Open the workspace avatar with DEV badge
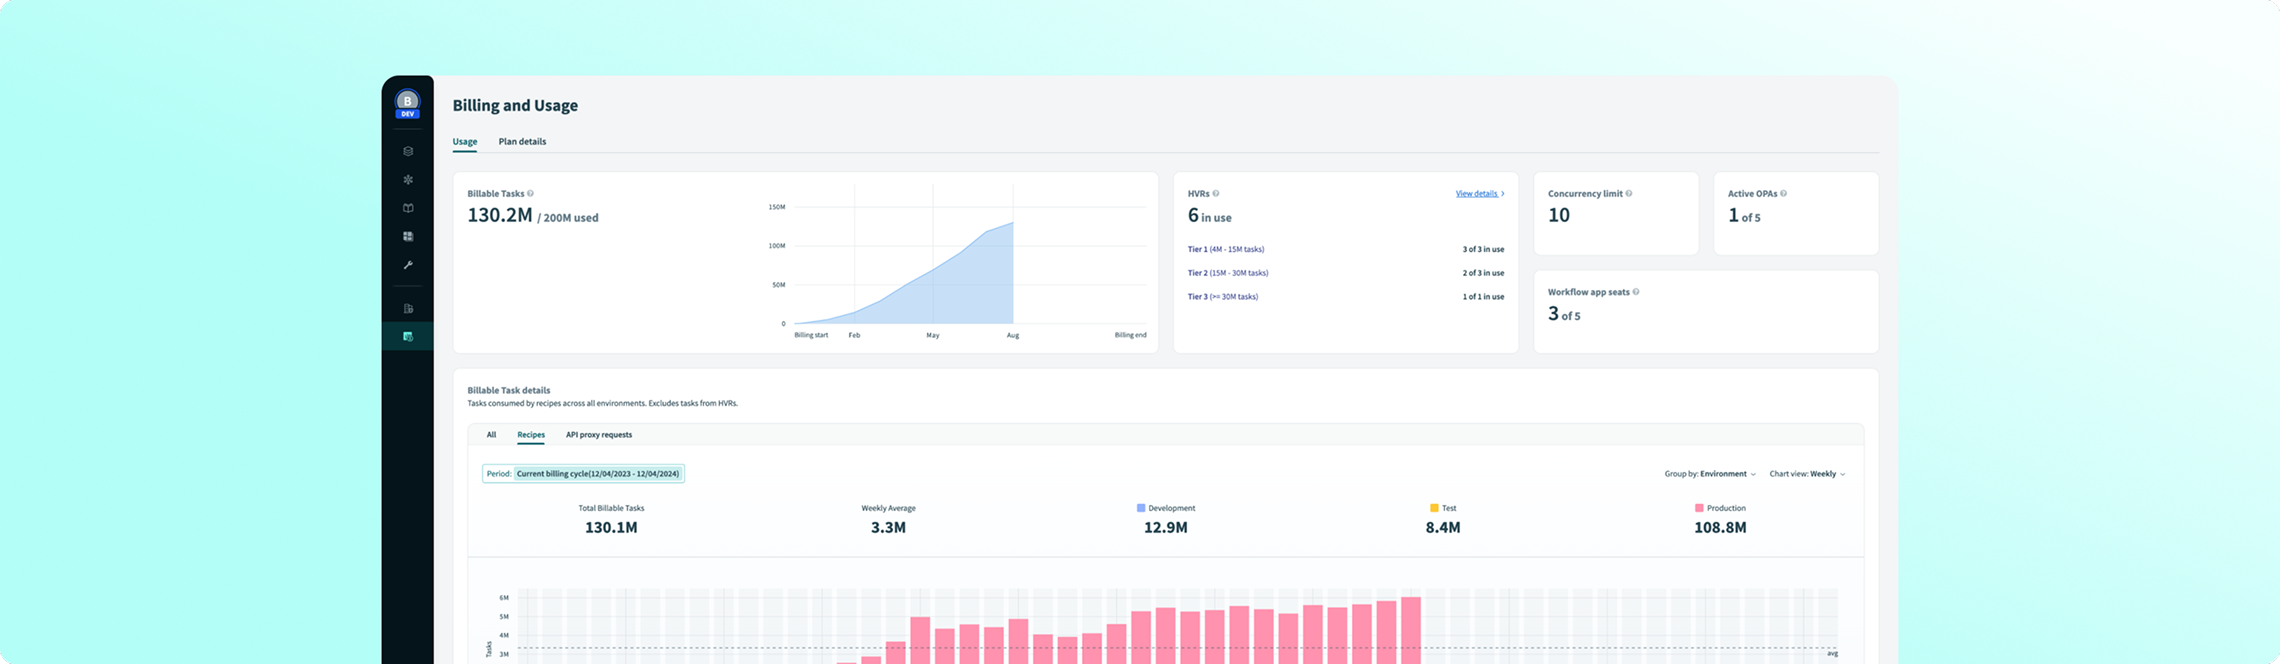This screenshot has width=2280, height=664. (x=407, y=104)
